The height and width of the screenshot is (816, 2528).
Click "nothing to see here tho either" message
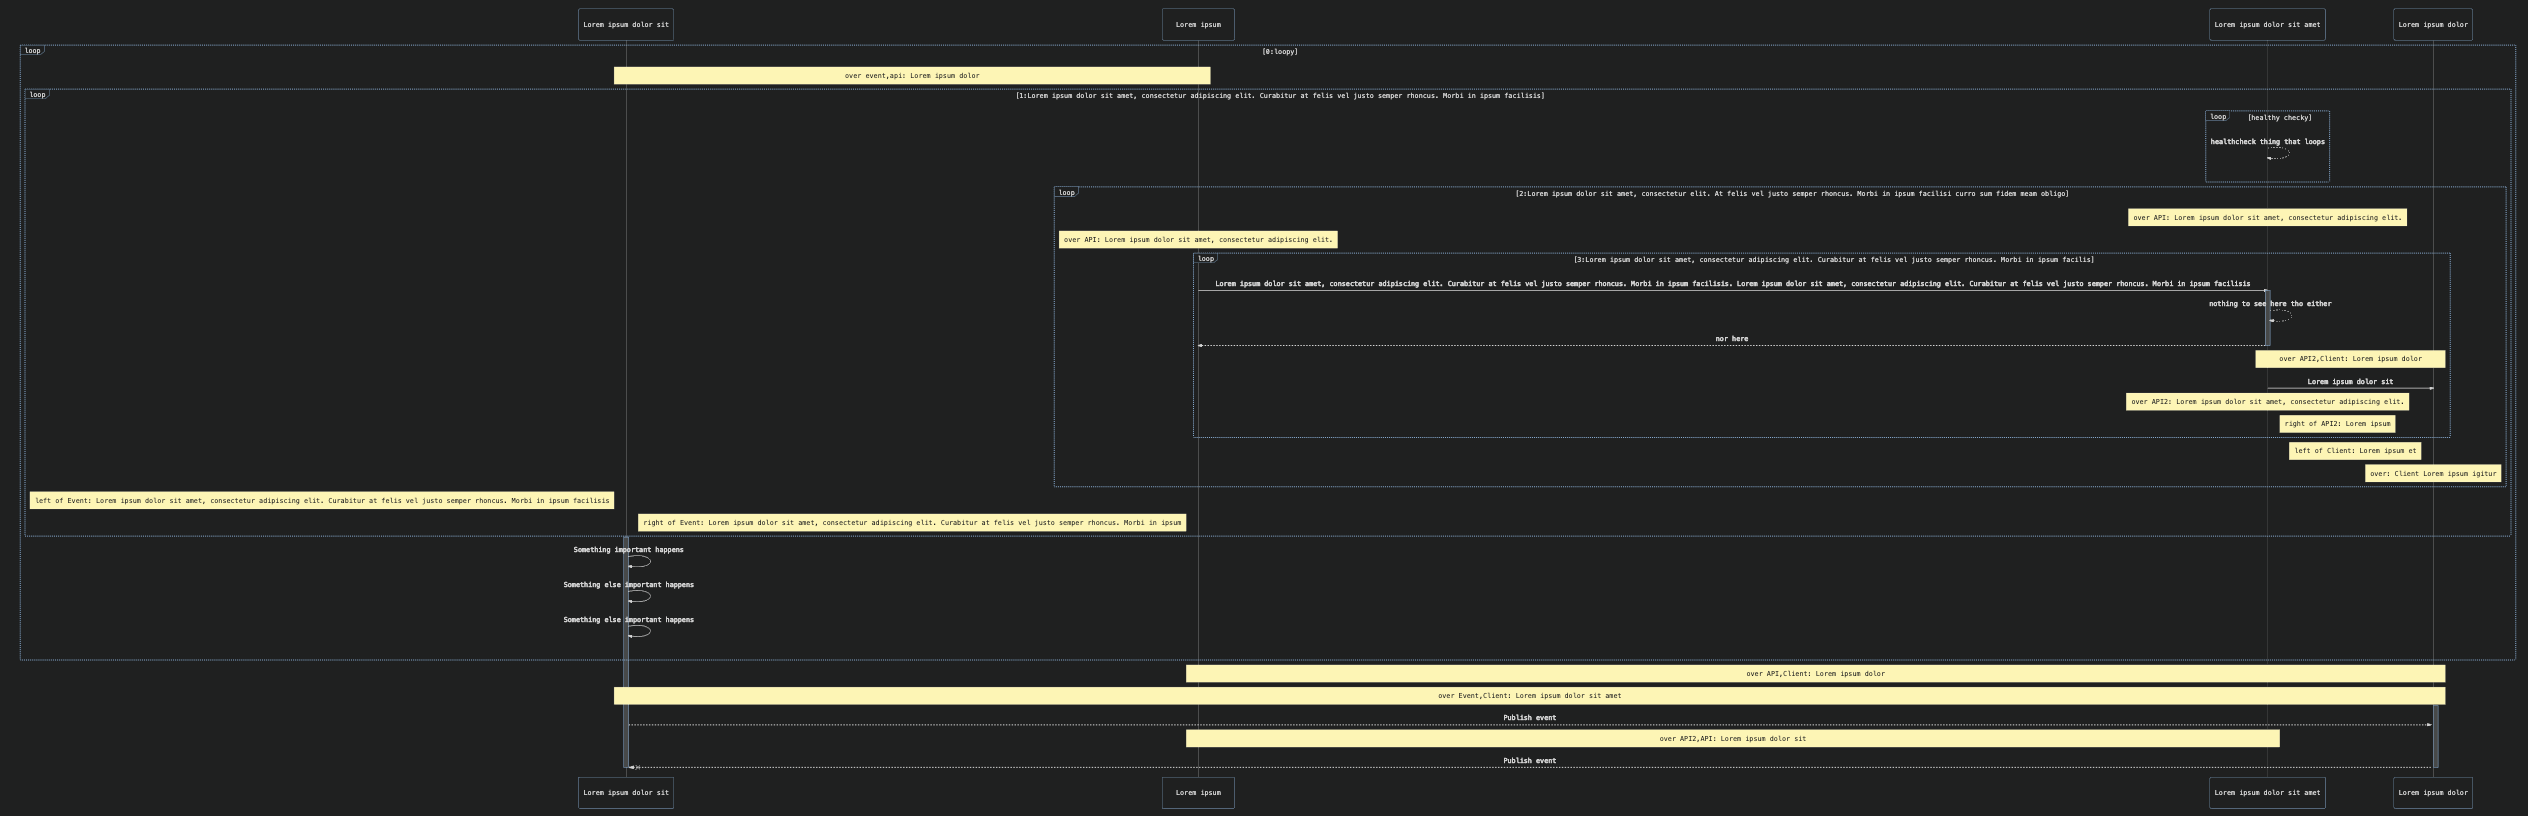tap(2269, 304)
